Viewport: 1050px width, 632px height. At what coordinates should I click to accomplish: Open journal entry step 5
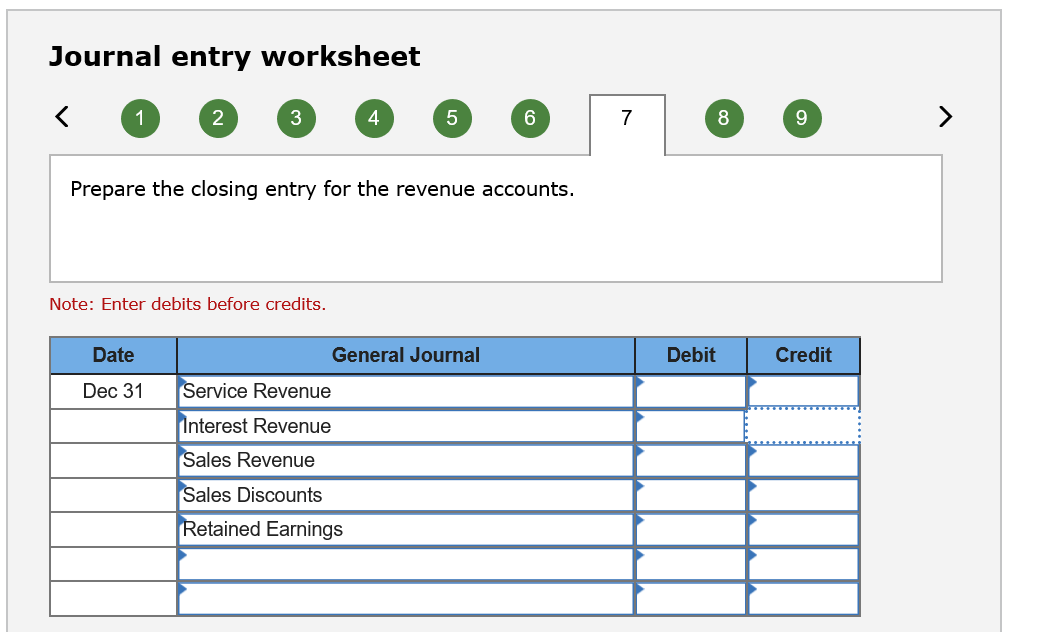coord(452,118)
